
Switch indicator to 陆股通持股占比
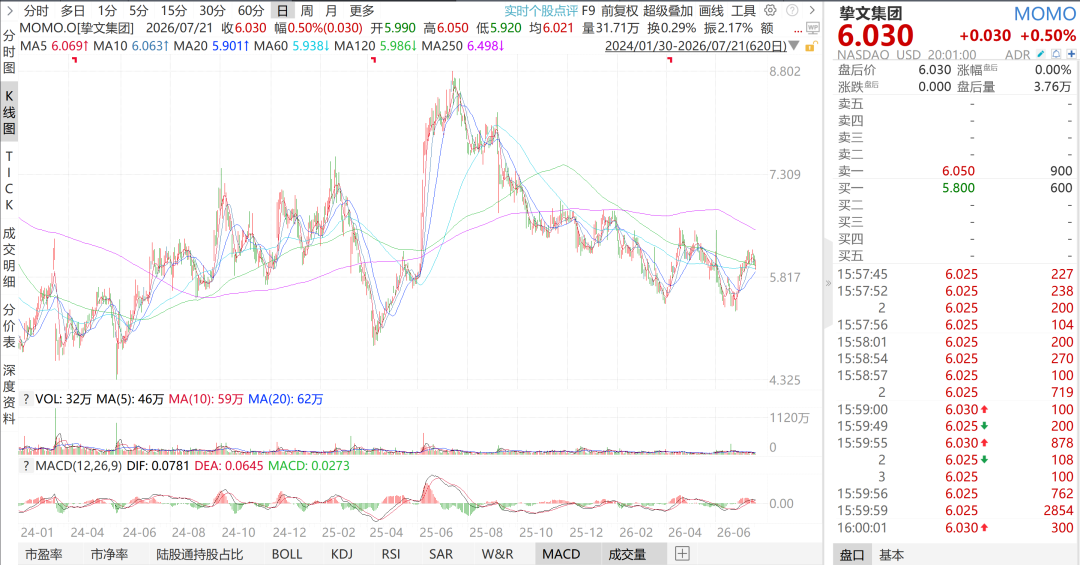[x=200, y=554]
